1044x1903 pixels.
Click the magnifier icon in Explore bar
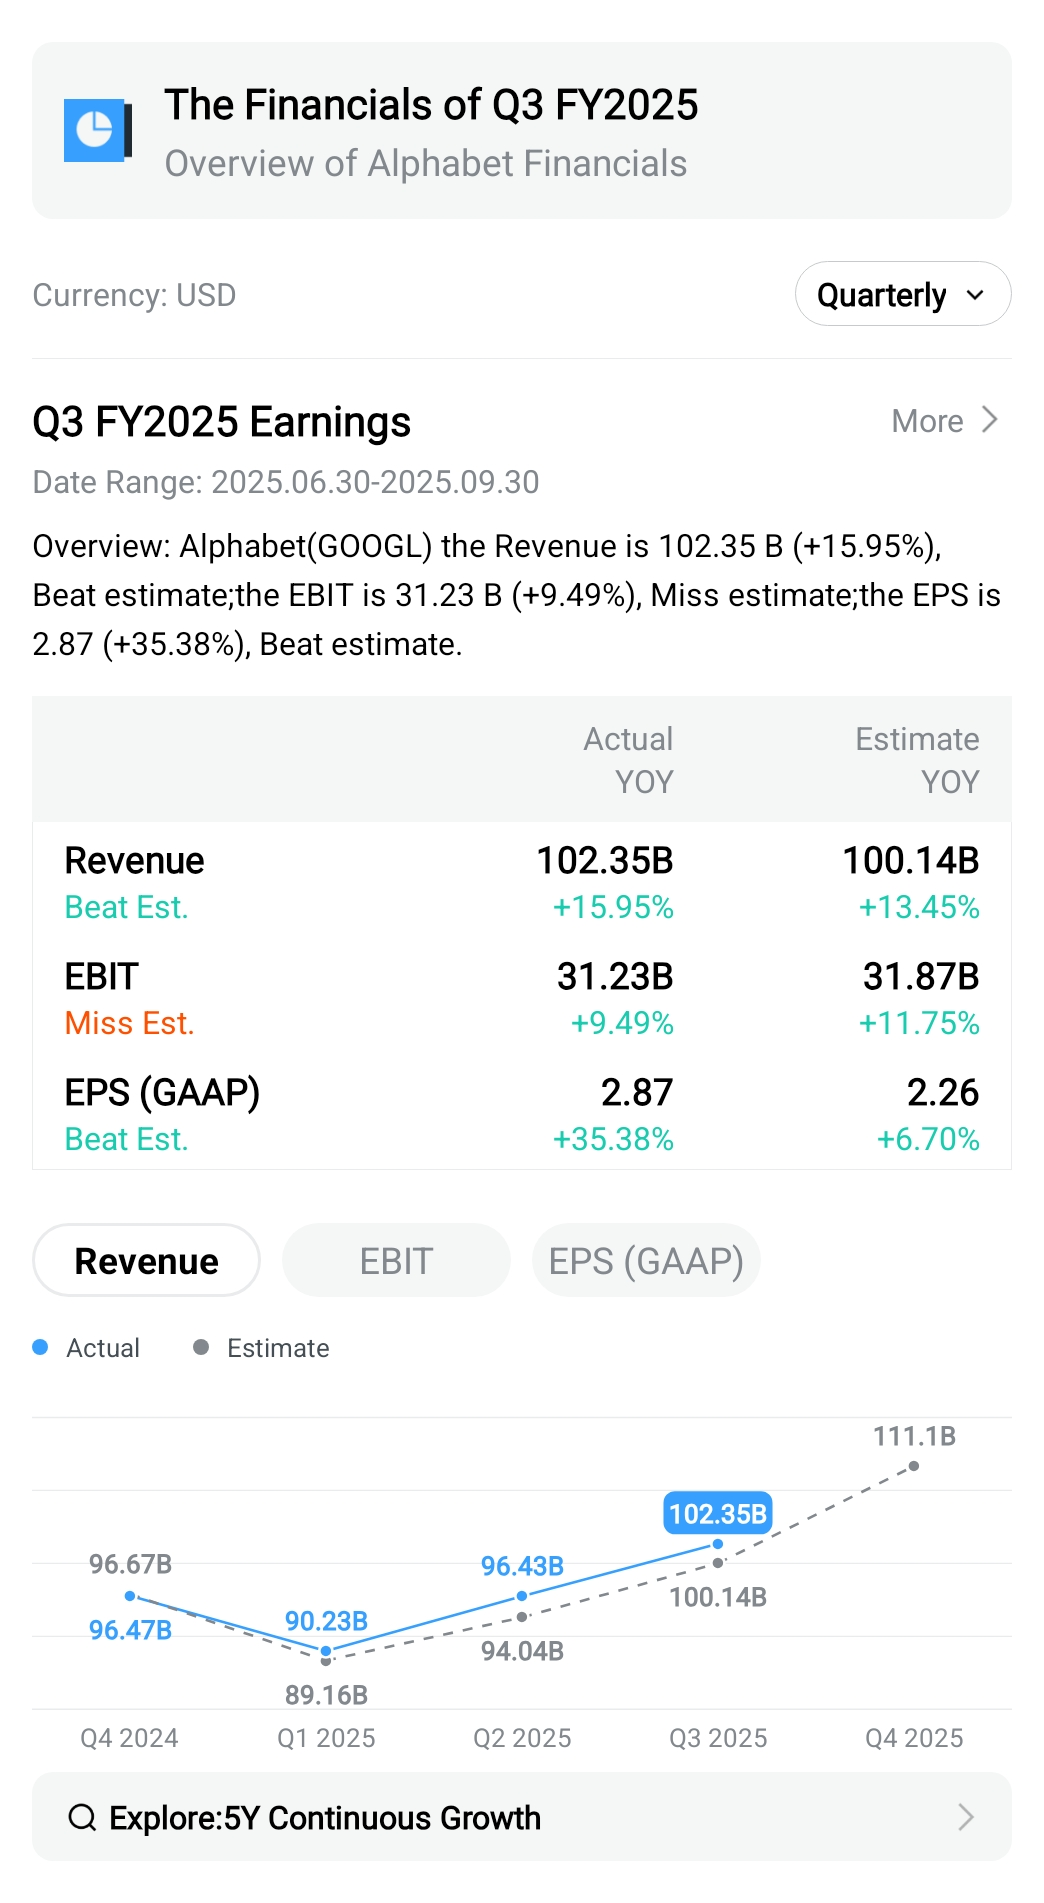point(82,1817)
